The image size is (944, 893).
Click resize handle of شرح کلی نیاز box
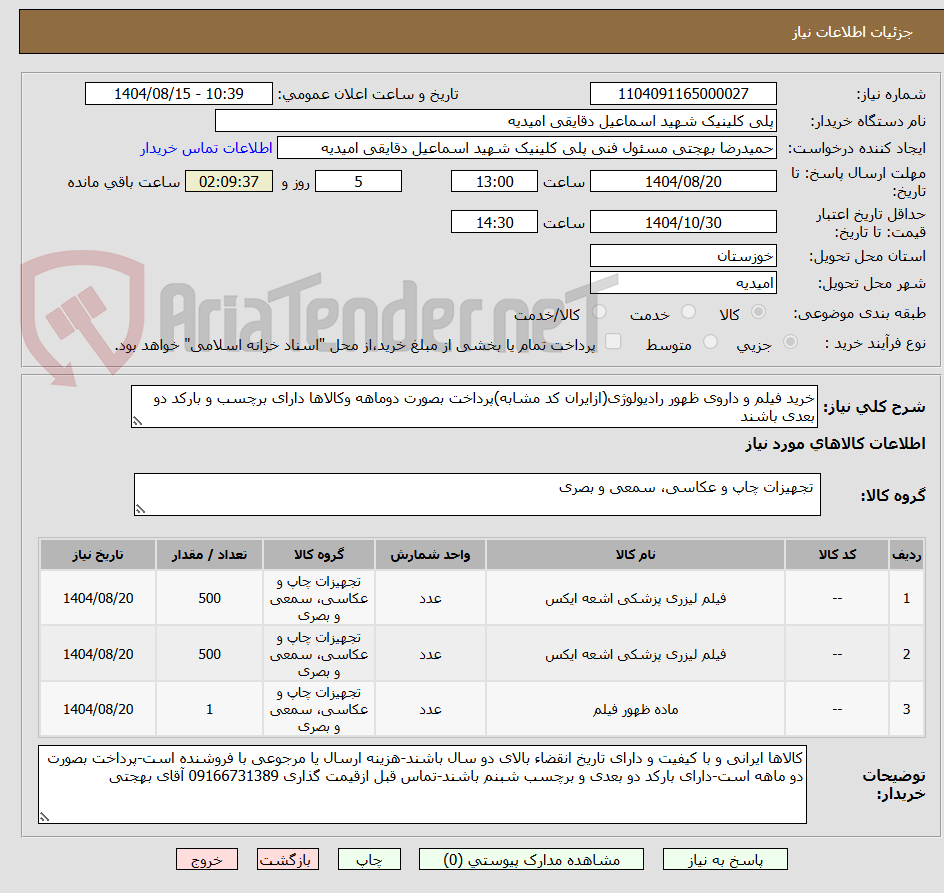[x=137, y=421]
